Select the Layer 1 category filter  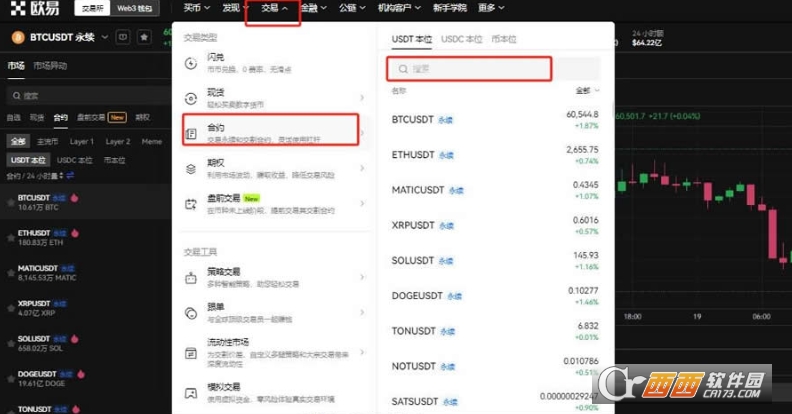[82, 142]
